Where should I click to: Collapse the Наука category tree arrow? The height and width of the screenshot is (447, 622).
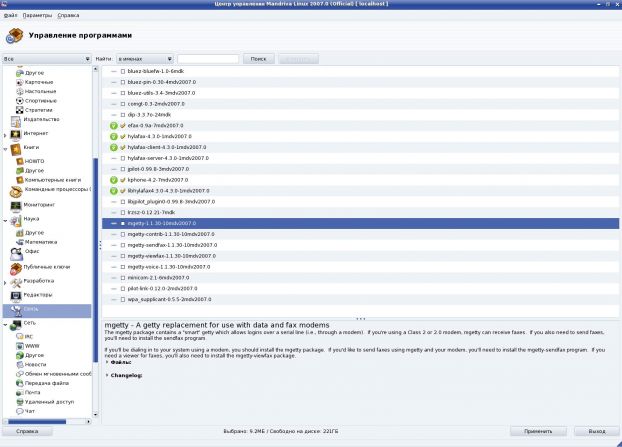click(5, 221)
